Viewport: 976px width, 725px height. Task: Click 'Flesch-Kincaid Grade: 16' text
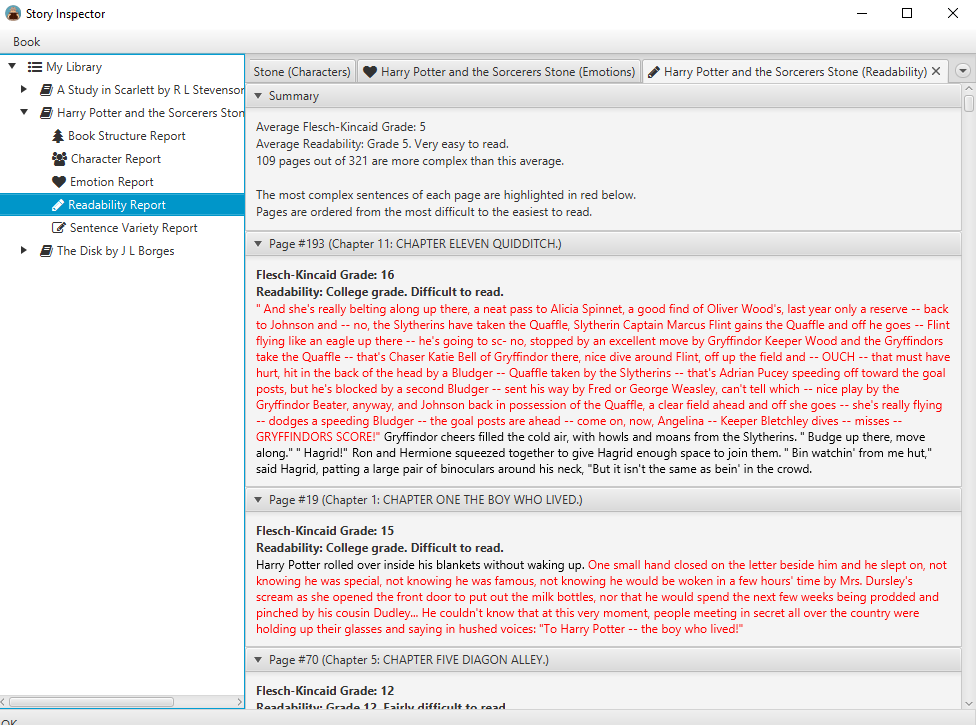pyautogui.click(x=325, y=274)
